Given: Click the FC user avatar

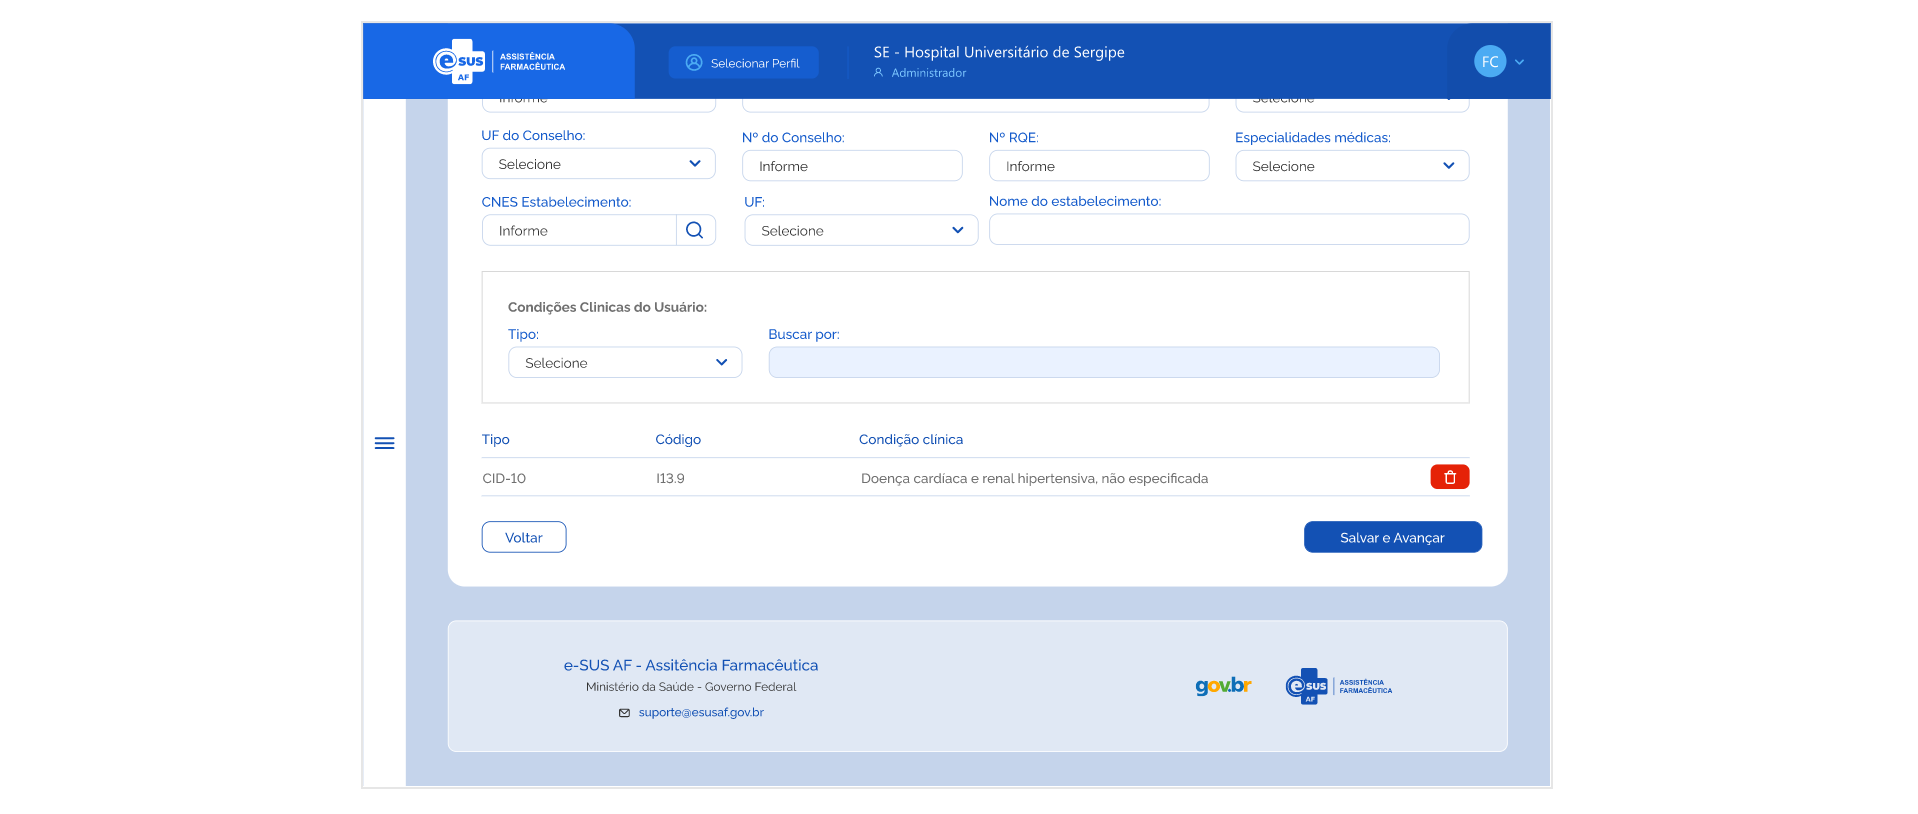Looking at the screenshot, I should pyautogui.click(x=1489, y=62).
